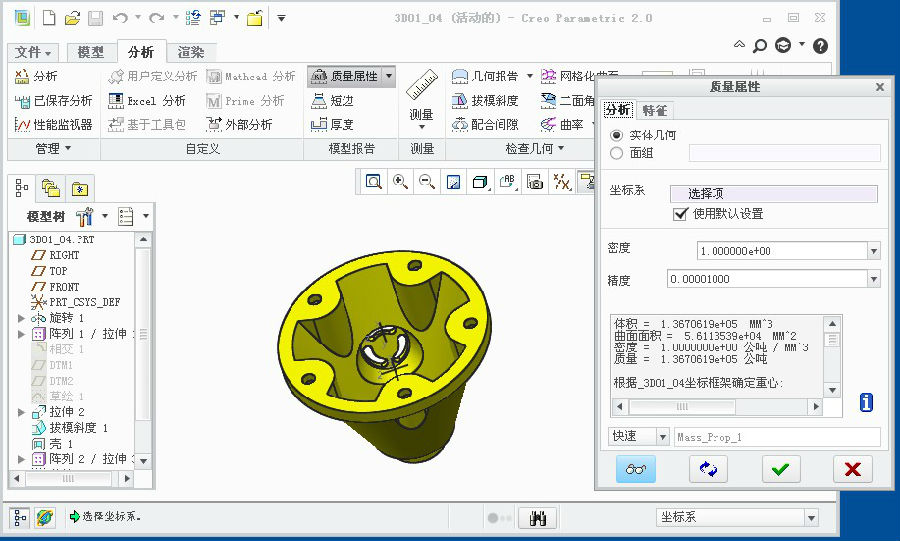Click the blue info icon in dialog
This screenshot has width=900, height=541.
[866, 402]
